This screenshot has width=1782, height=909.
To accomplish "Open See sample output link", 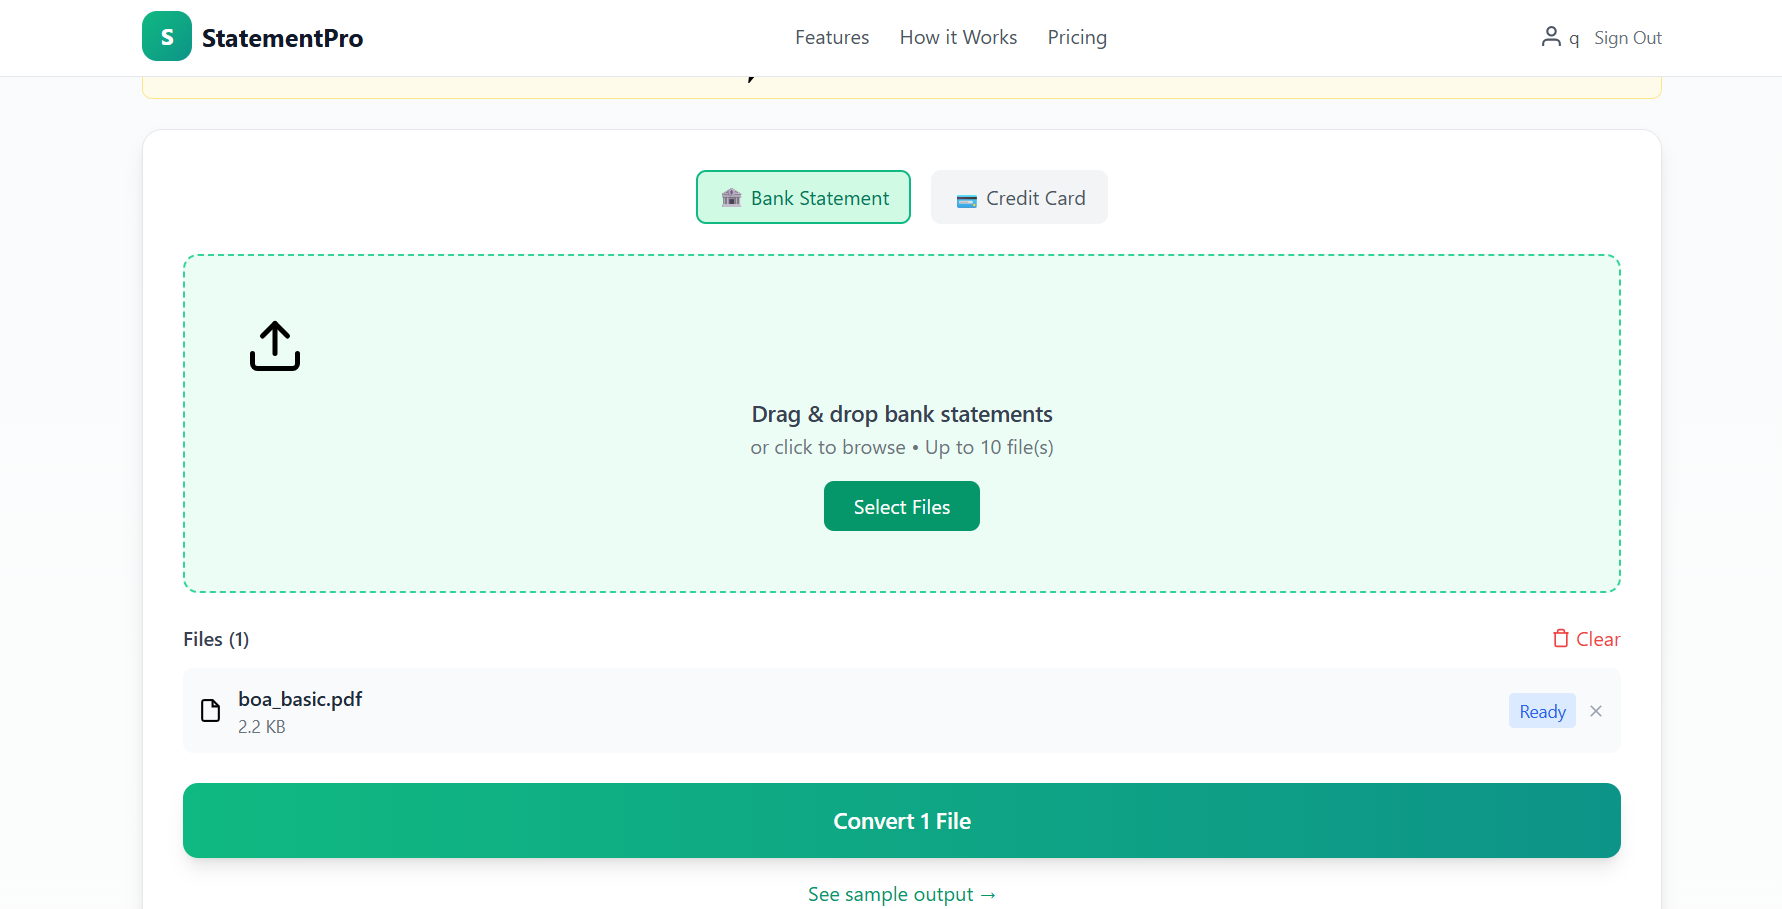I will tap(901, 894).
